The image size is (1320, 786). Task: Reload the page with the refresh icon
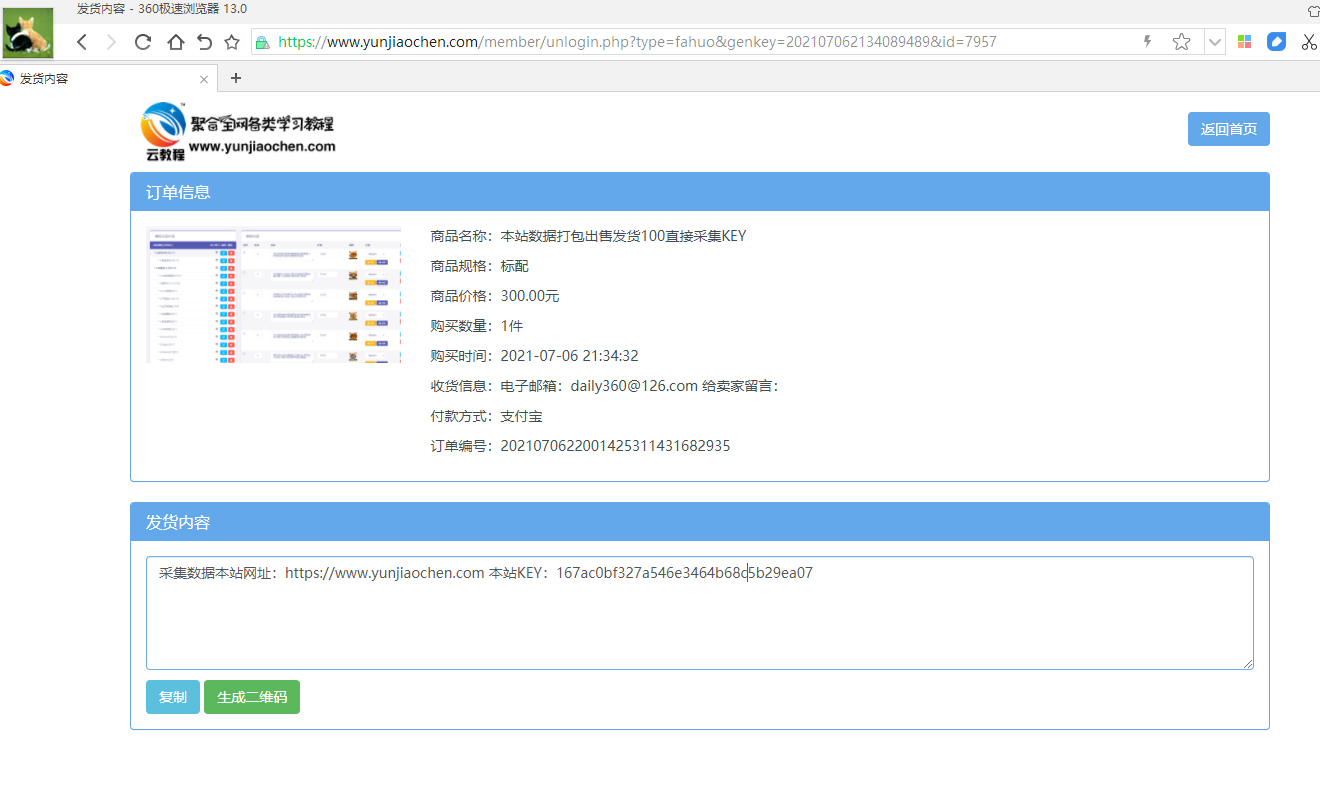click(143, 42)
